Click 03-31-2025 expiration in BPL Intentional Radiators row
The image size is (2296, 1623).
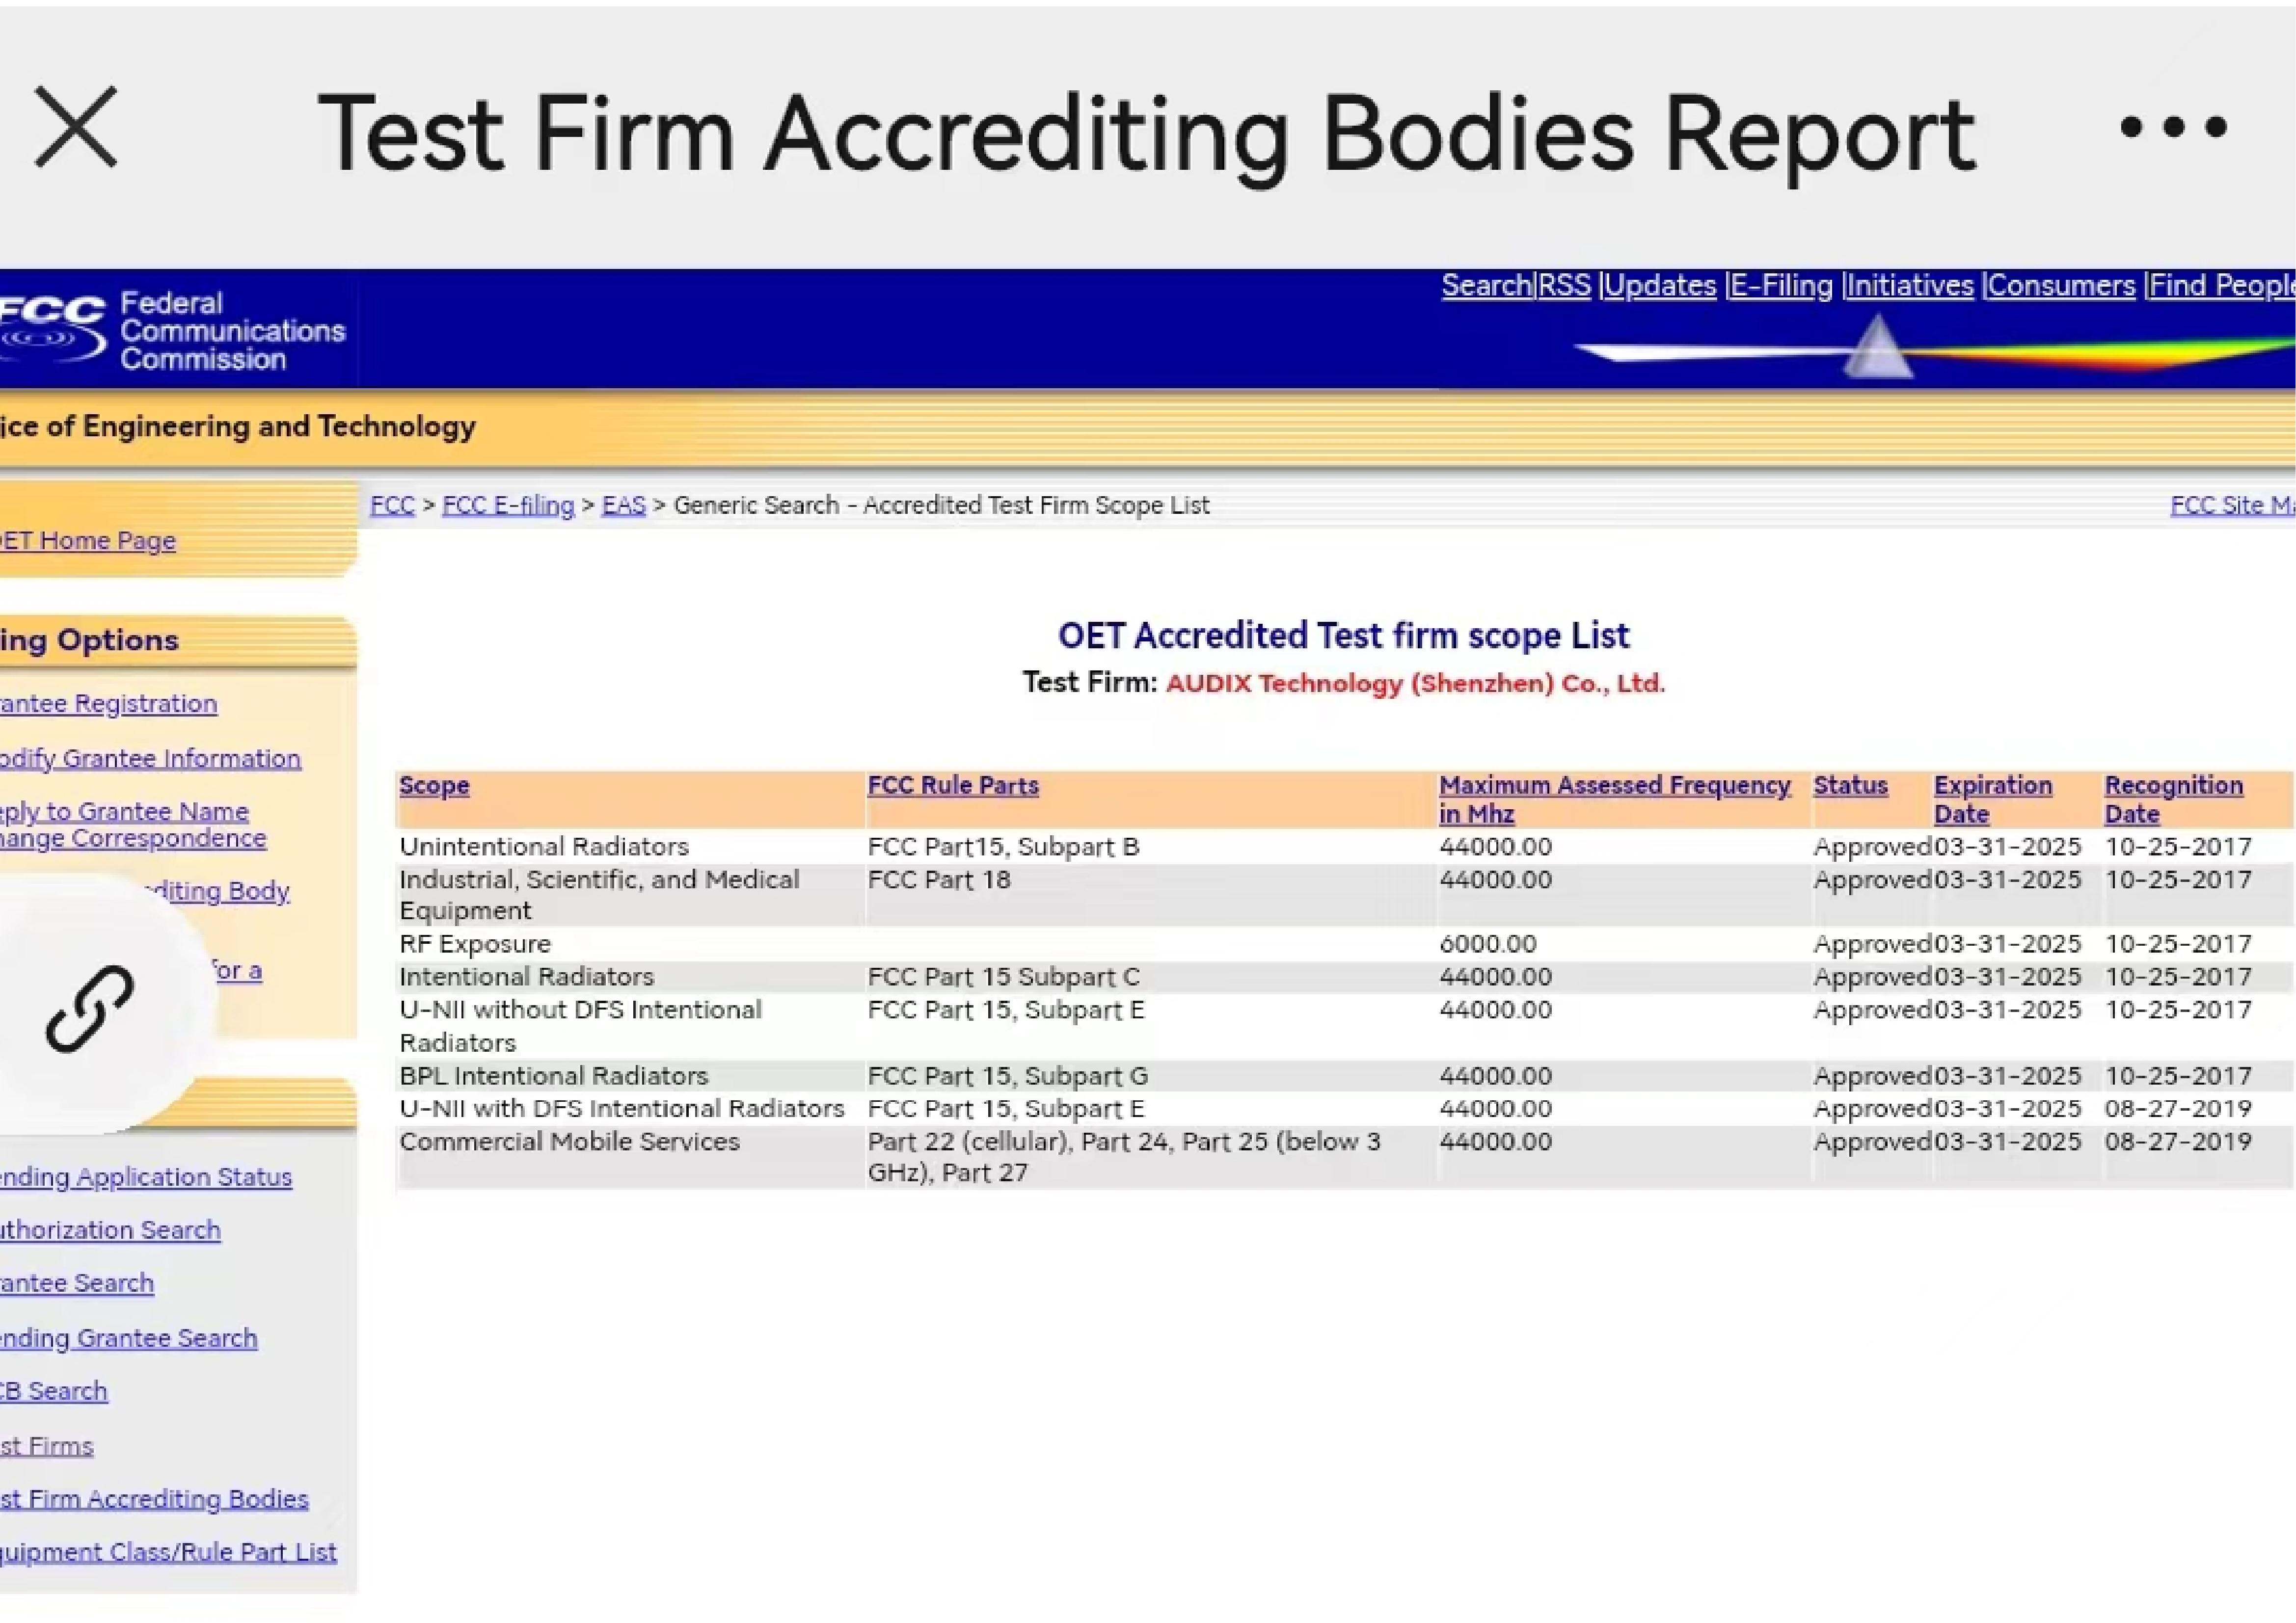tap(2007, 1076)
